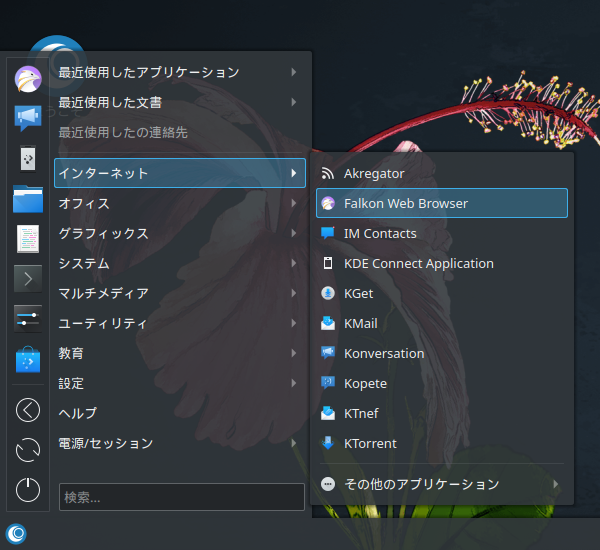Launch Kopete from the submenu

click(442, 383)
